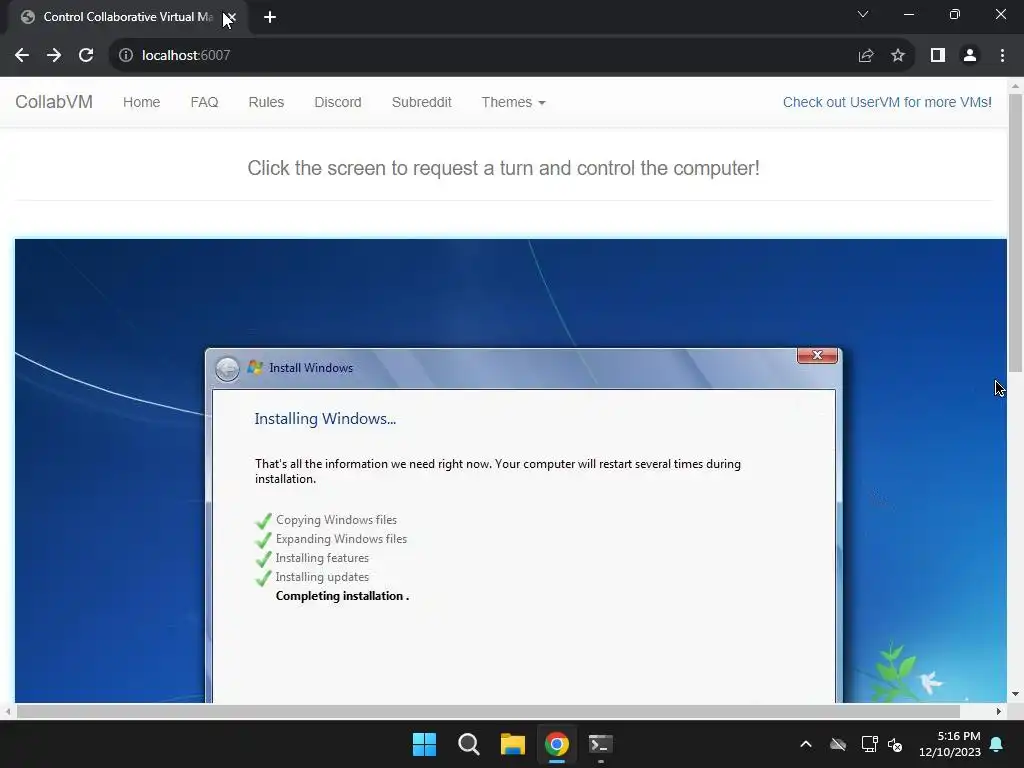The height and width of the screenshot is (768, 1024).
Task: Click the scroll up arrow on vertical scrollbar
Action: tap(1016, 86)
